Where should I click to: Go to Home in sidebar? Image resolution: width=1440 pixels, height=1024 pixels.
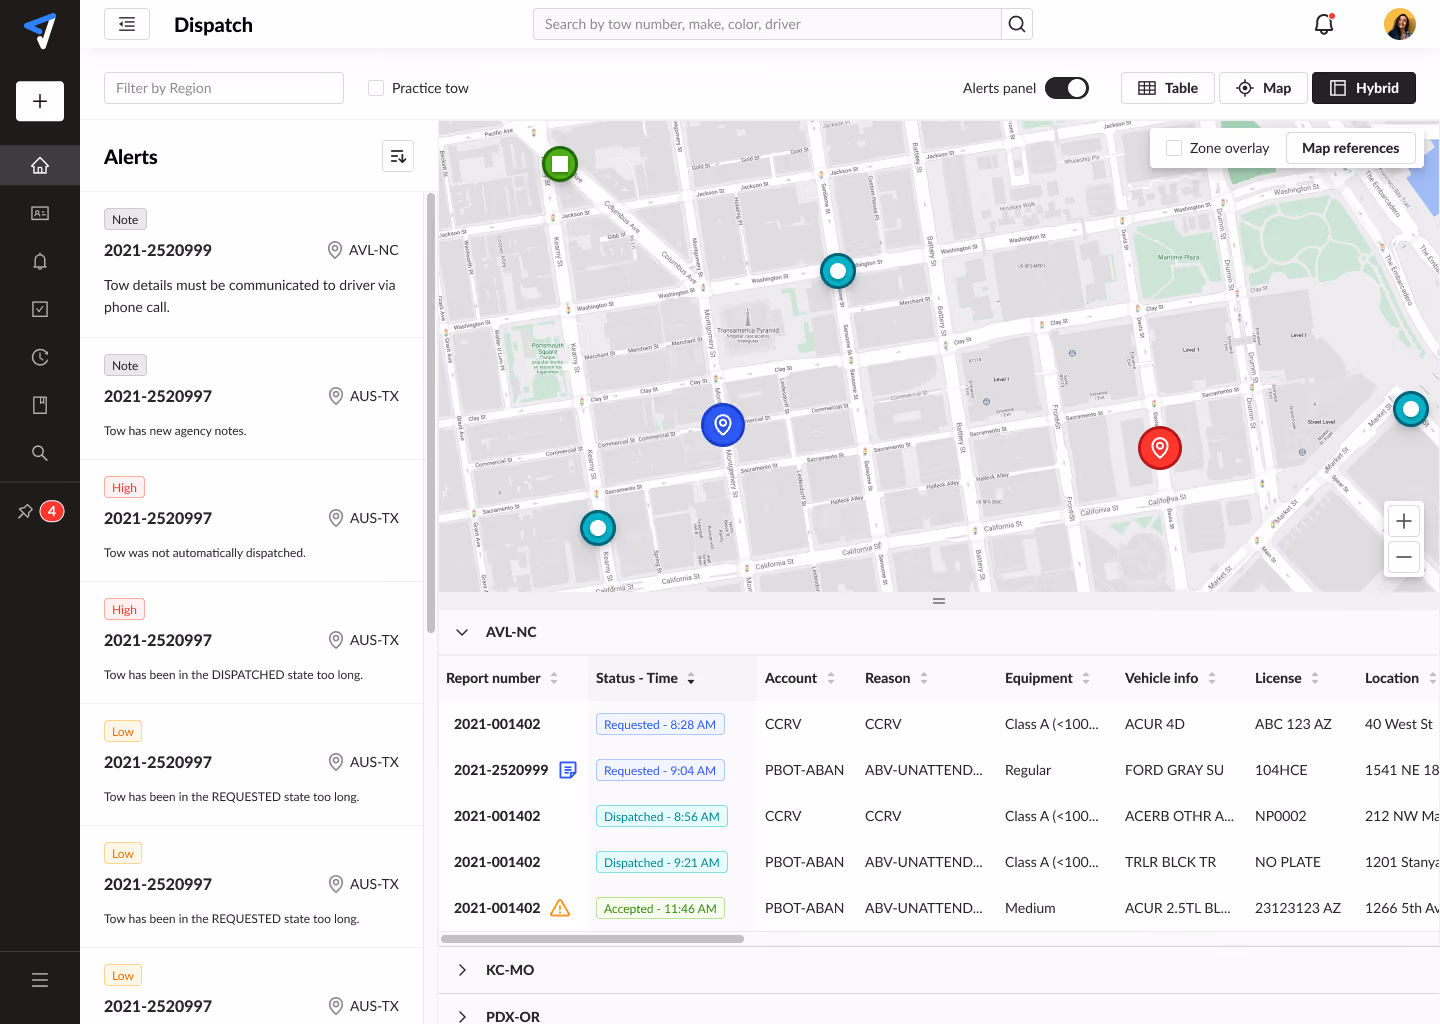[40, 165]
